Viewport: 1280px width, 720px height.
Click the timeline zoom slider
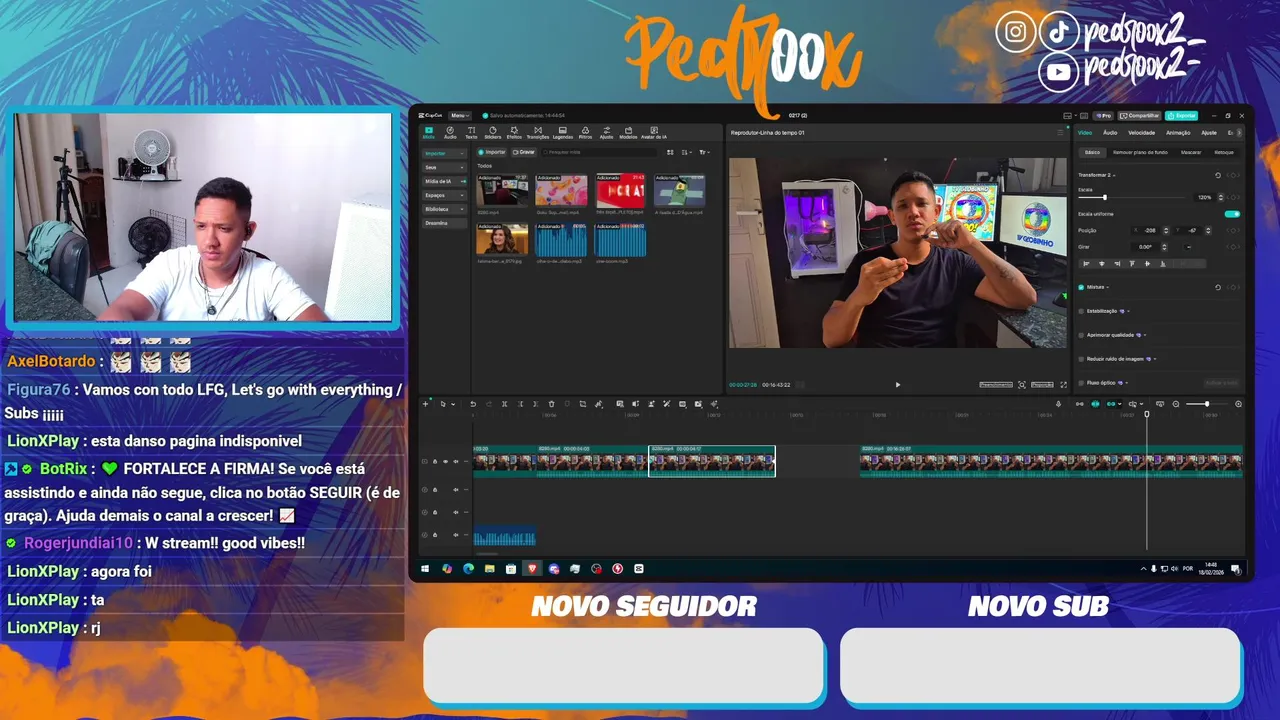(x=1207, y=404)
